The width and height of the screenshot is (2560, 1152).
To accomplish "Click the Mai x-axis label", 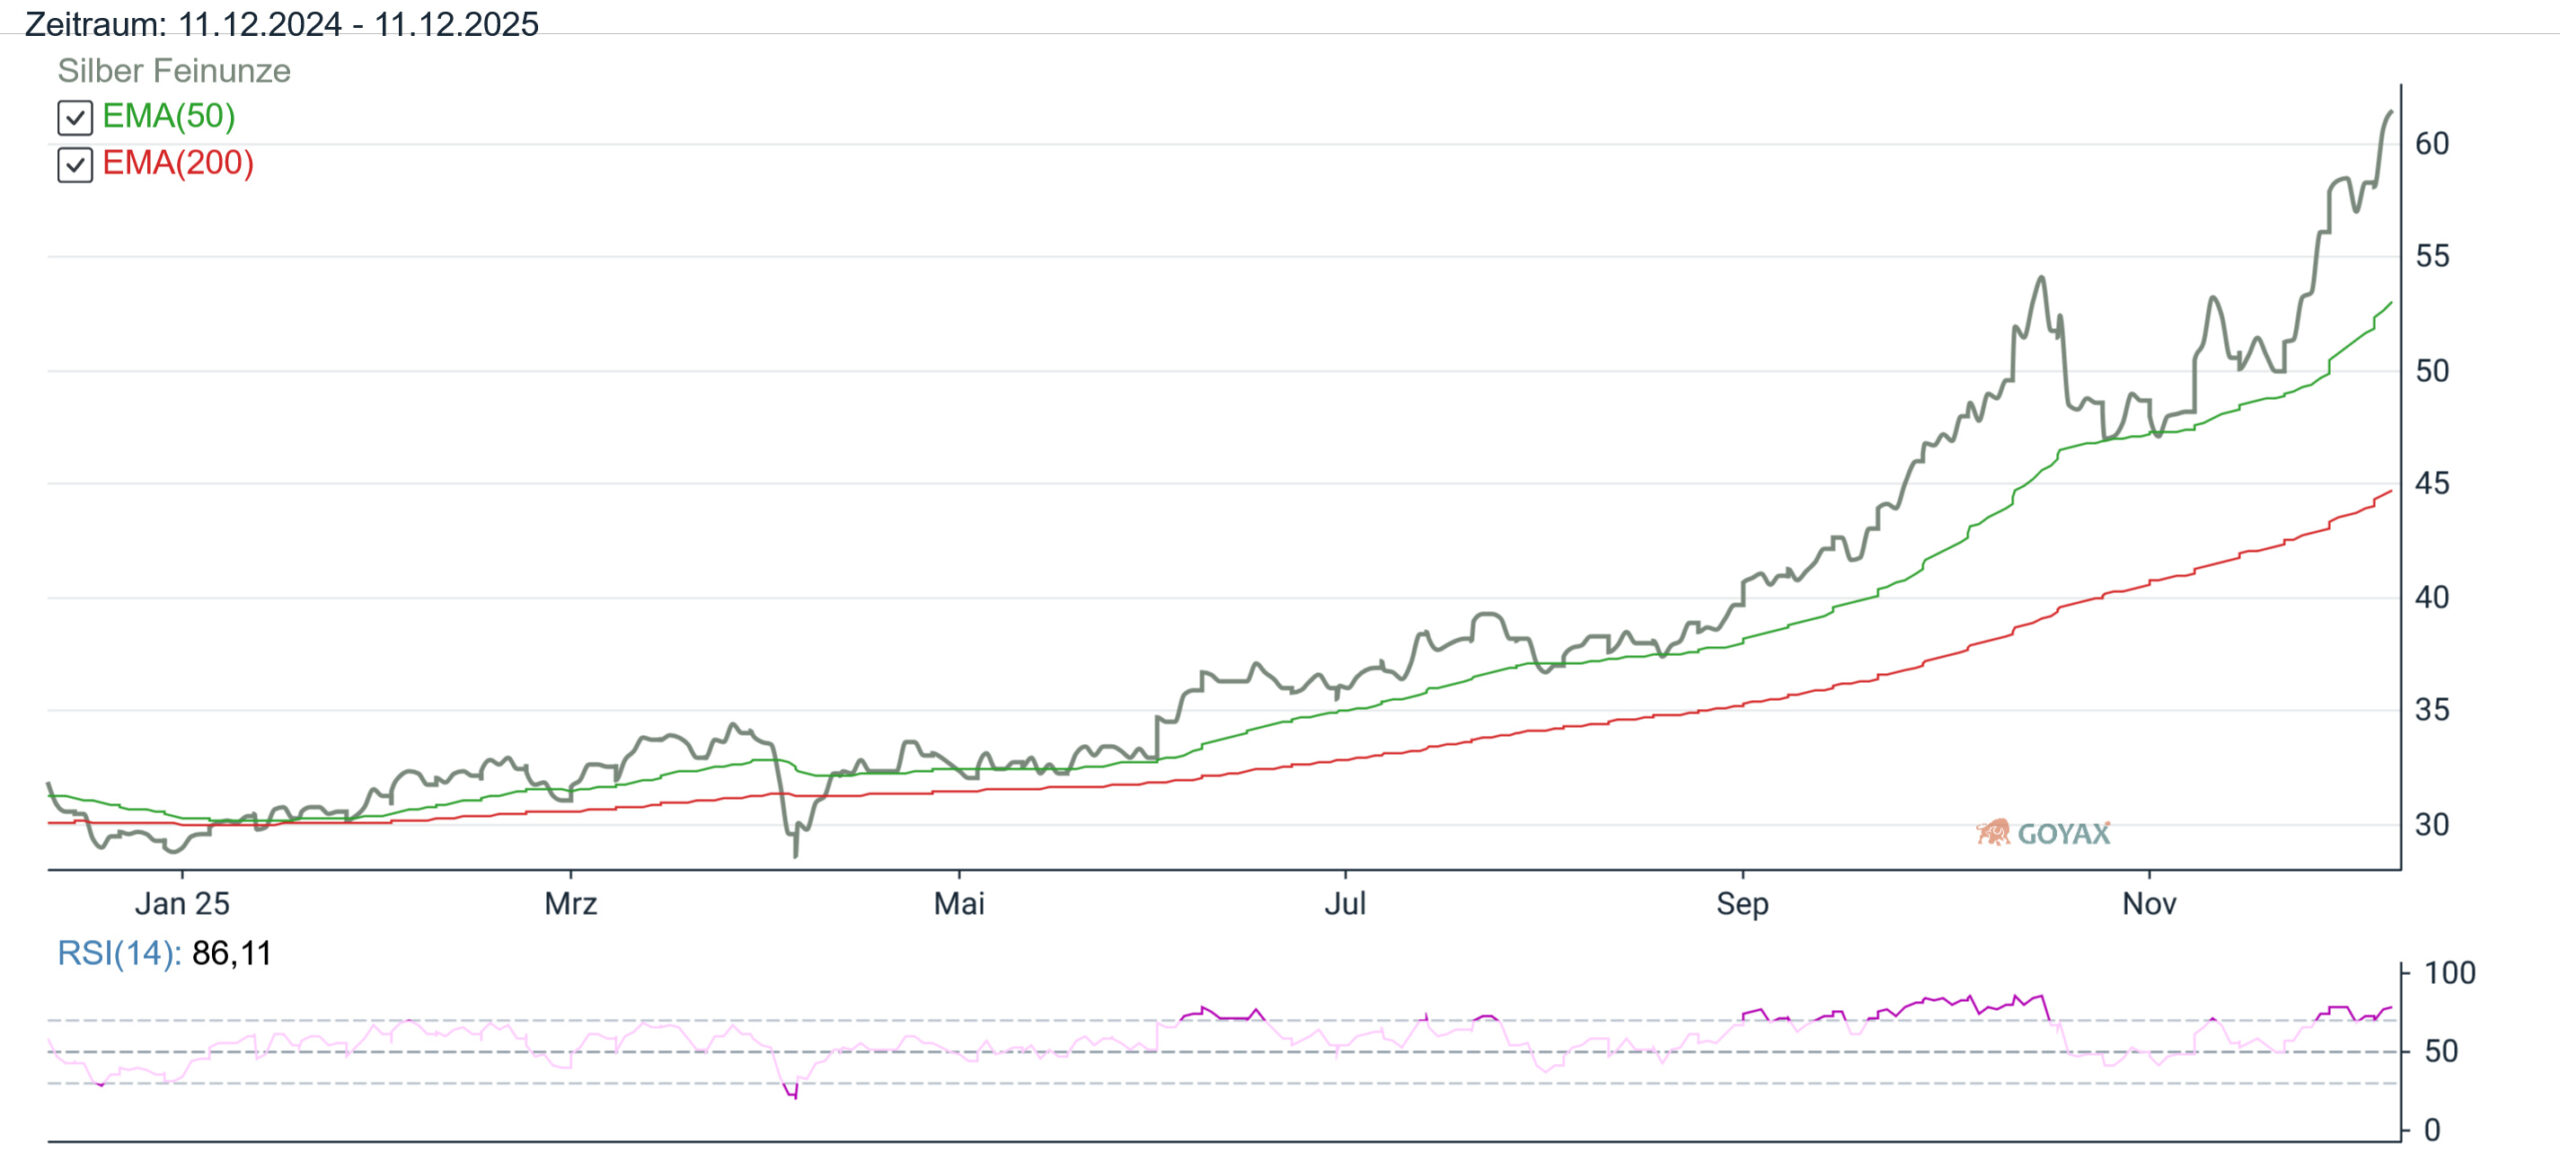I will click(959, 904).
